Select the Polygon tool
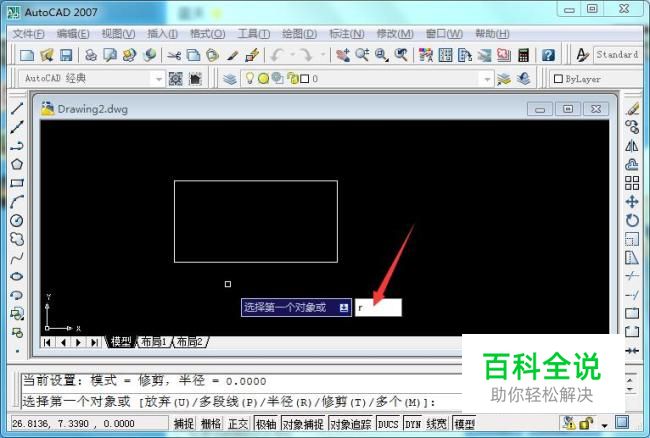Screen dimensions: 650x438 pyautogui.click(x=17, y=165)
